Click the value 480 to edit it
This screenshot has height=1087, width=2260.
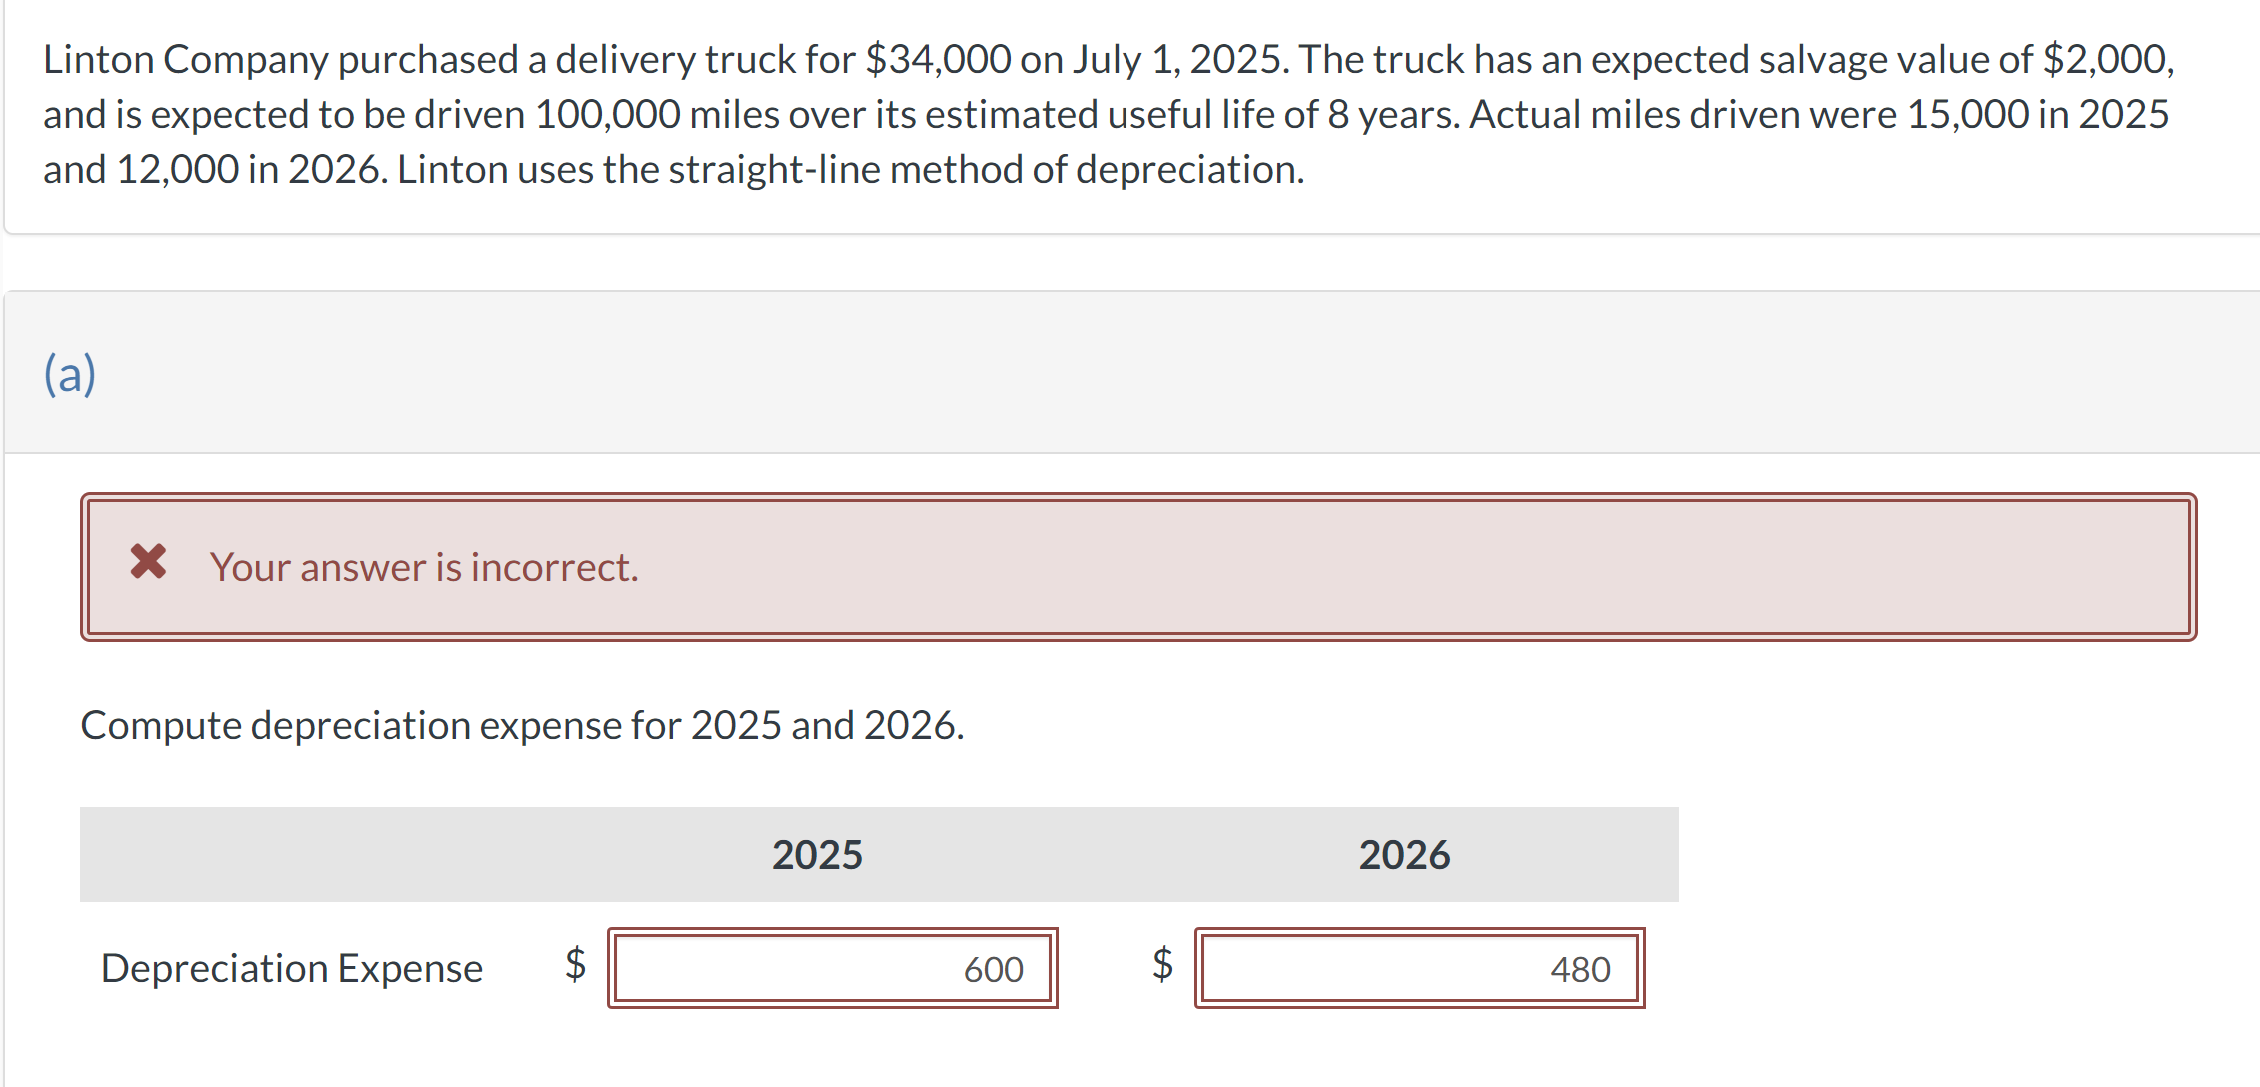point(1580,968)
